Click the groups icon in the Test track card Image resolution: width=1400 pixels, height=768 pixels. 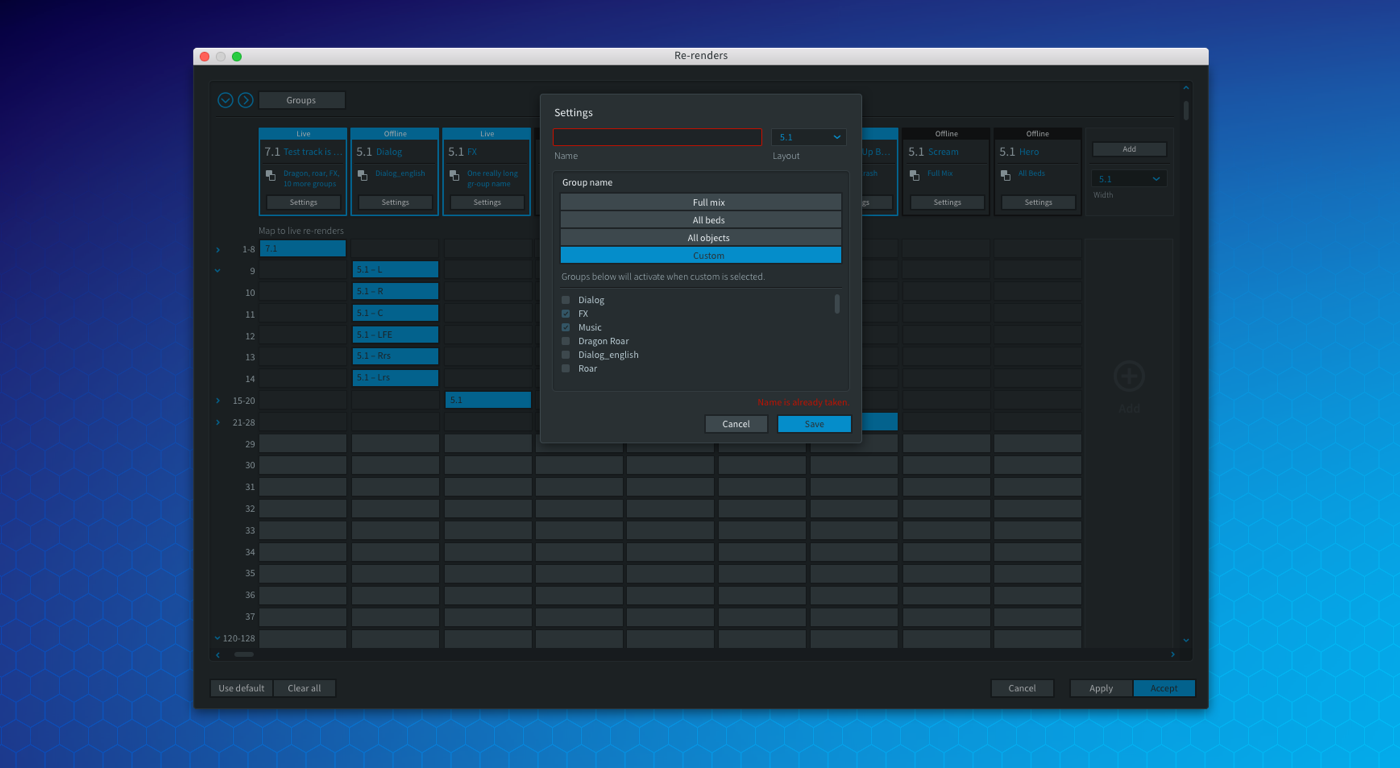[x=270, y=176]
